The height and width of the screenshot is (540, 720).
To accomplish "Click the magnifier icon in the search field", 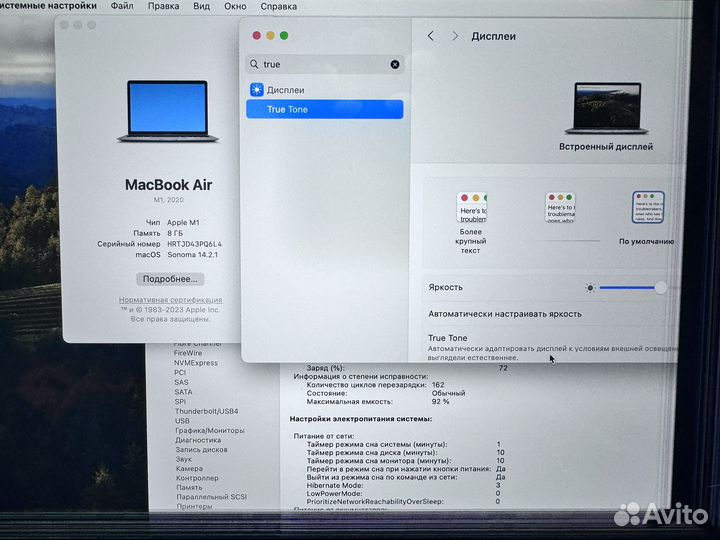I will click(x=254, y=64).
